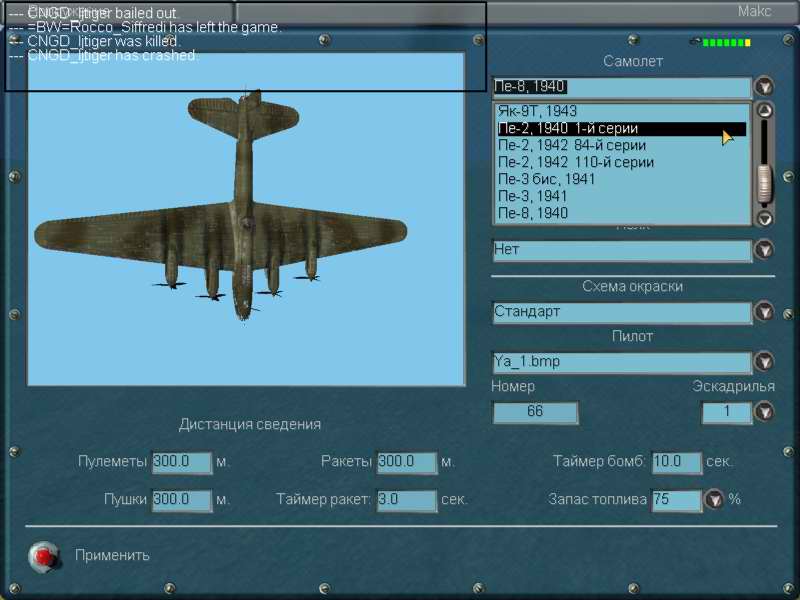Grab the aircraft list scrollbar thumb

(x=764, y=184)
